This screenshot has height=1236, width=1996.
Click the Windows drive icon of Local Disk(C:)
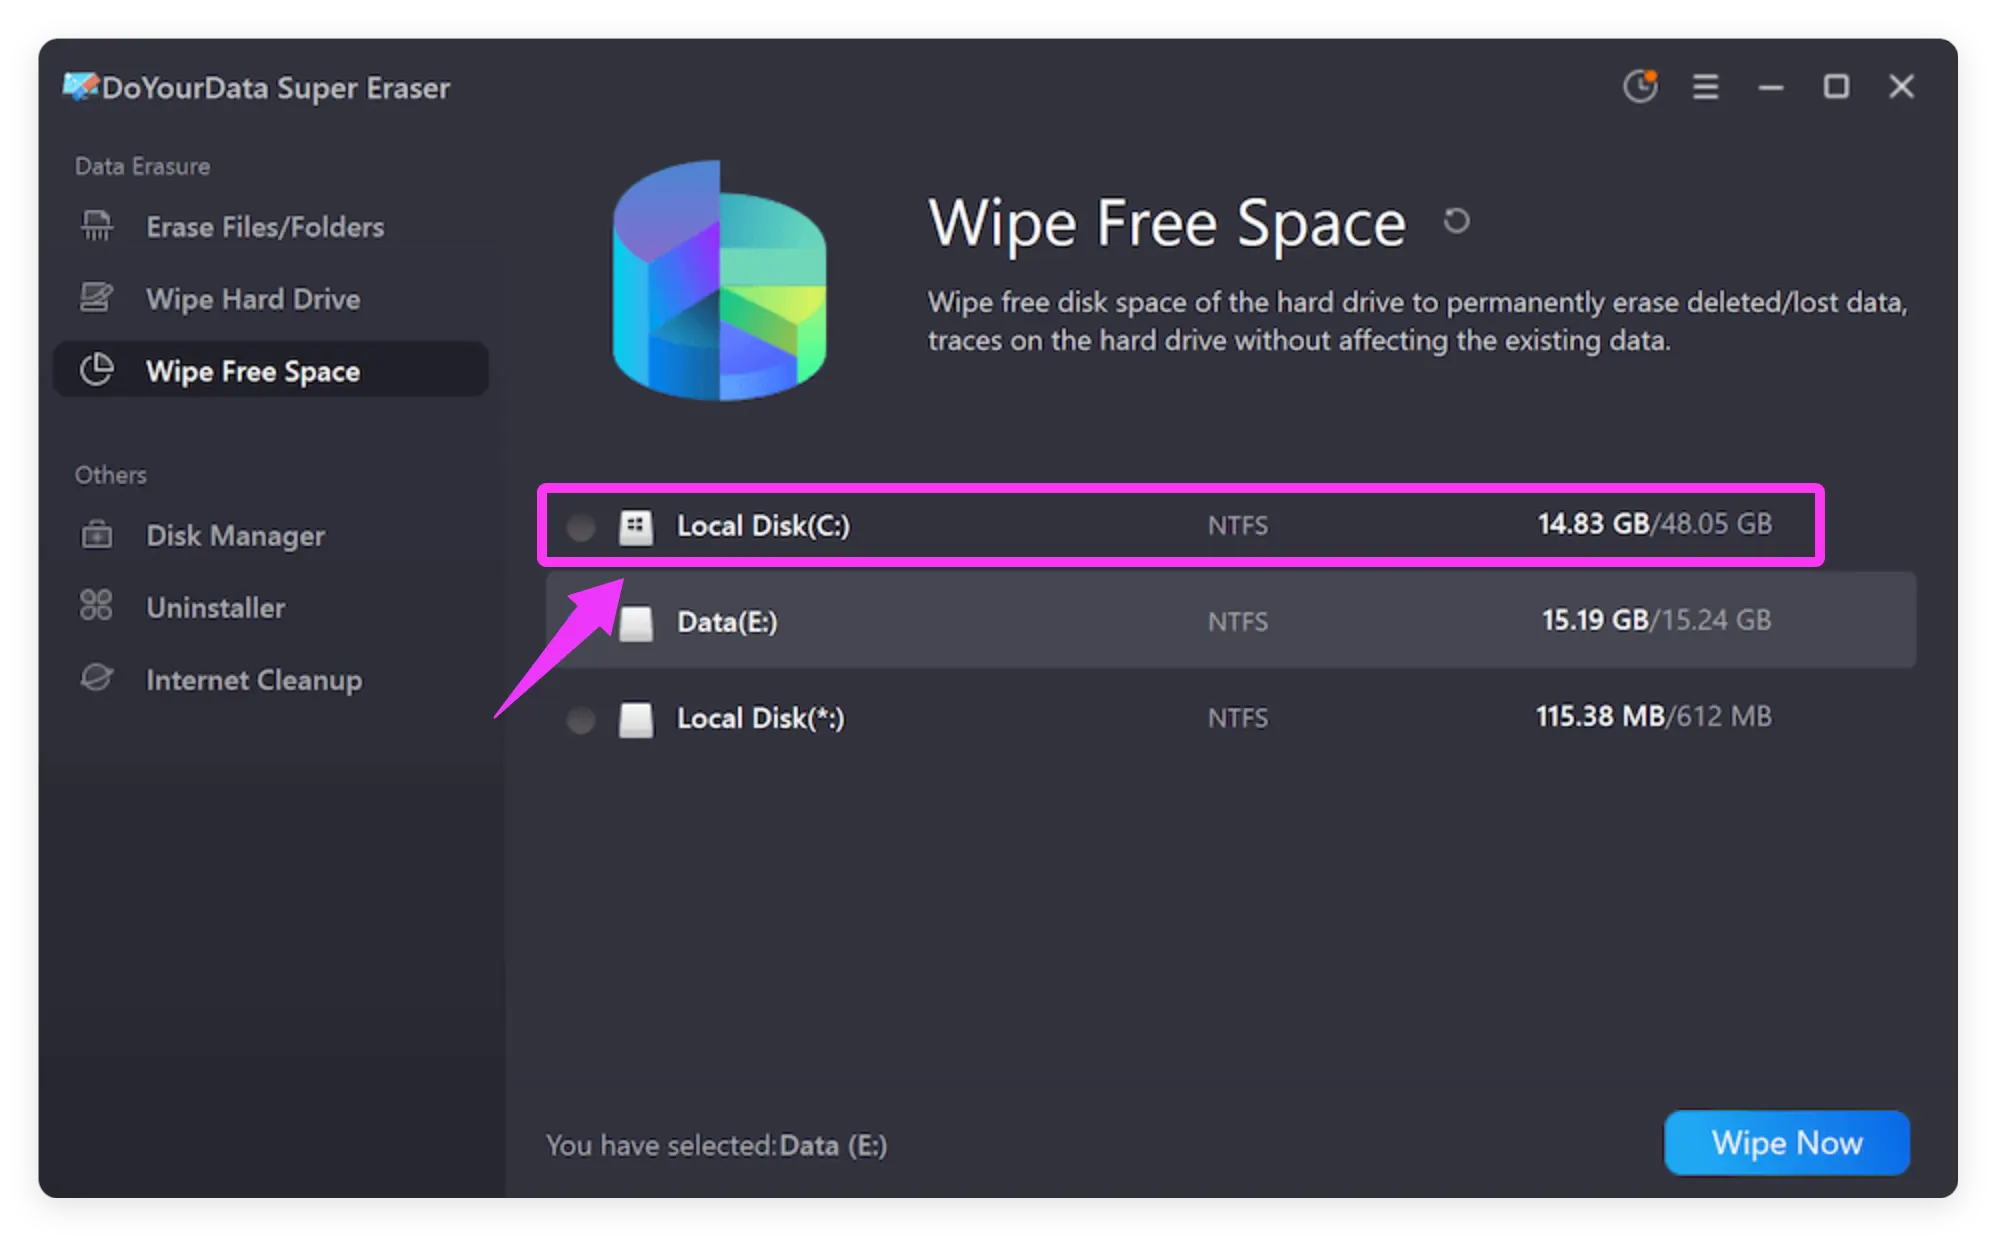636,526
